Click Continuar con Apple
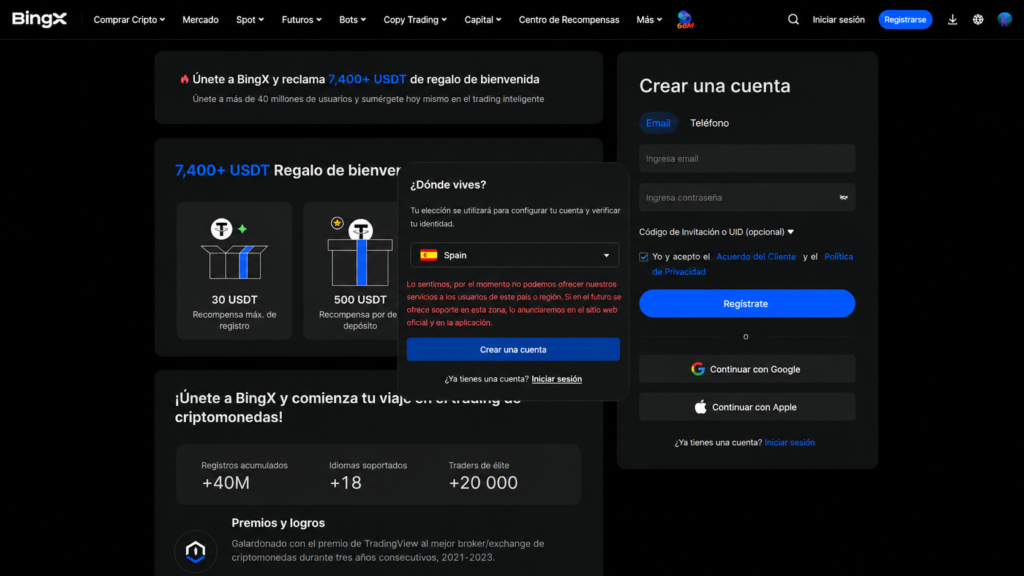1024x576 pixels. [x=746, y=407]
